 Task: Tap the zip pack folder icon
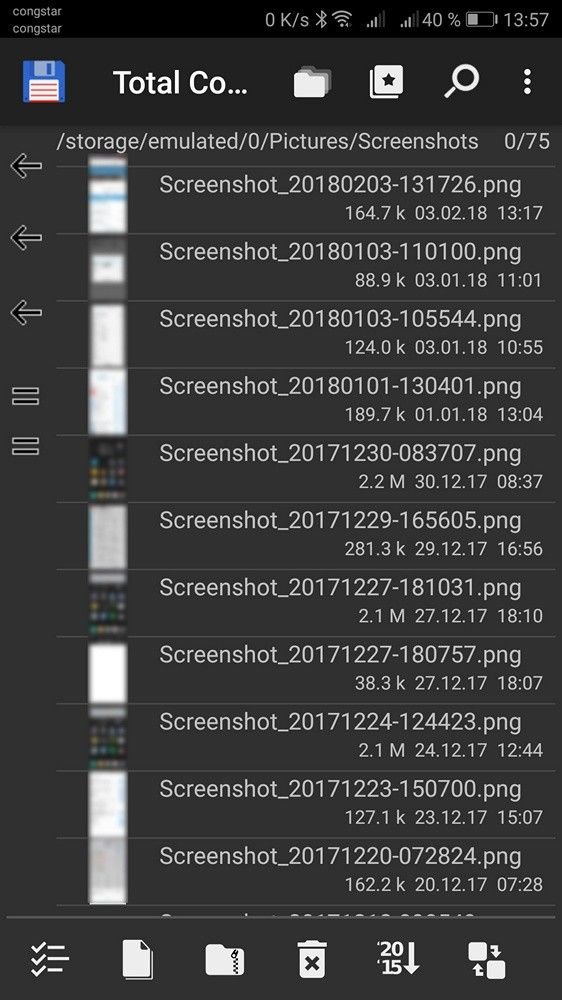[225, 960]
